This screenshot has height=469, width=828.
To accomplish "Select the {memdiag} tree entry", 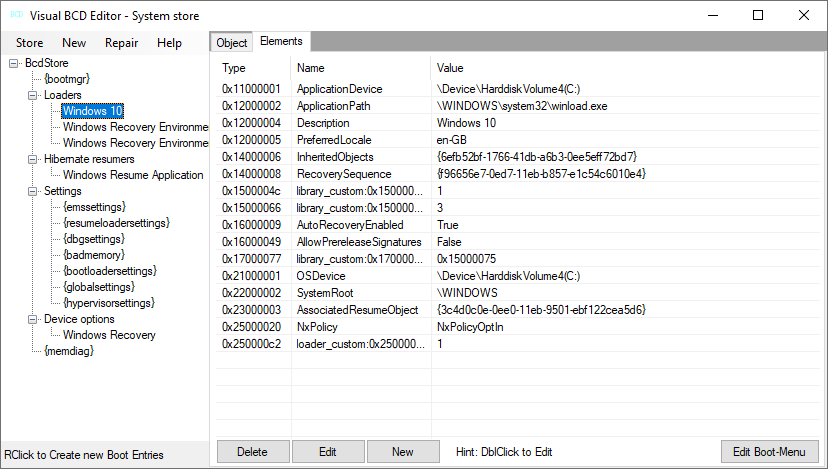I will click(x=69, y=351).
